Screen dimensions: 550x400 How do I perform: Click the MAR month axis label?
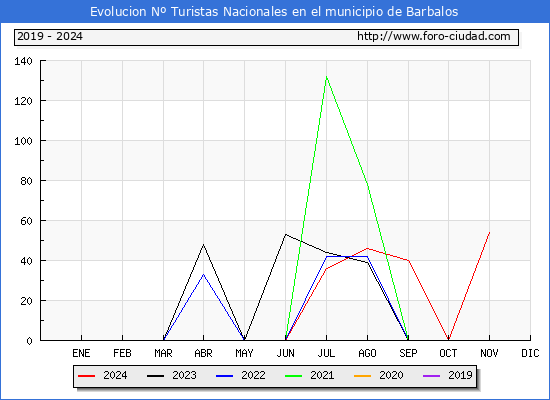163,353
